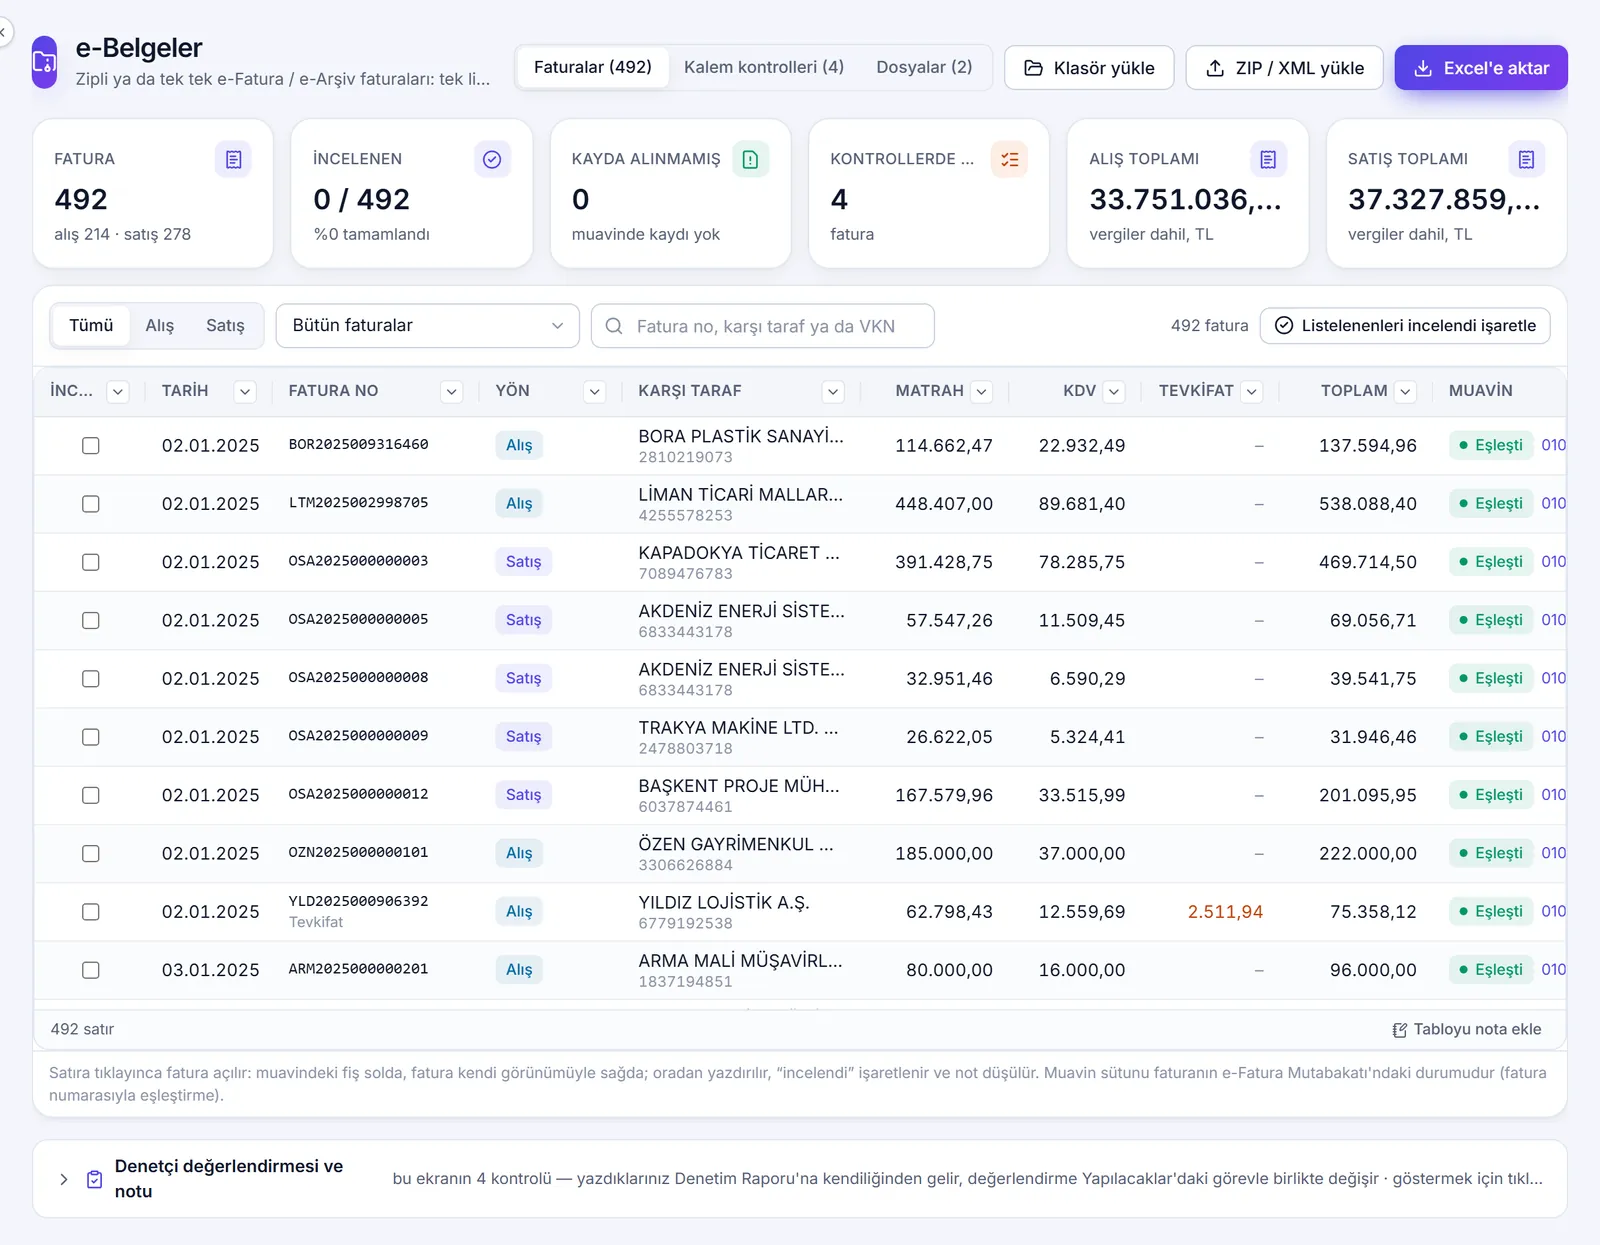Viewport: 1600px width, 1245px height.
Task: Expand the Denetçi değerlendirmesi ve notu section
Action: pos(64,1179)
